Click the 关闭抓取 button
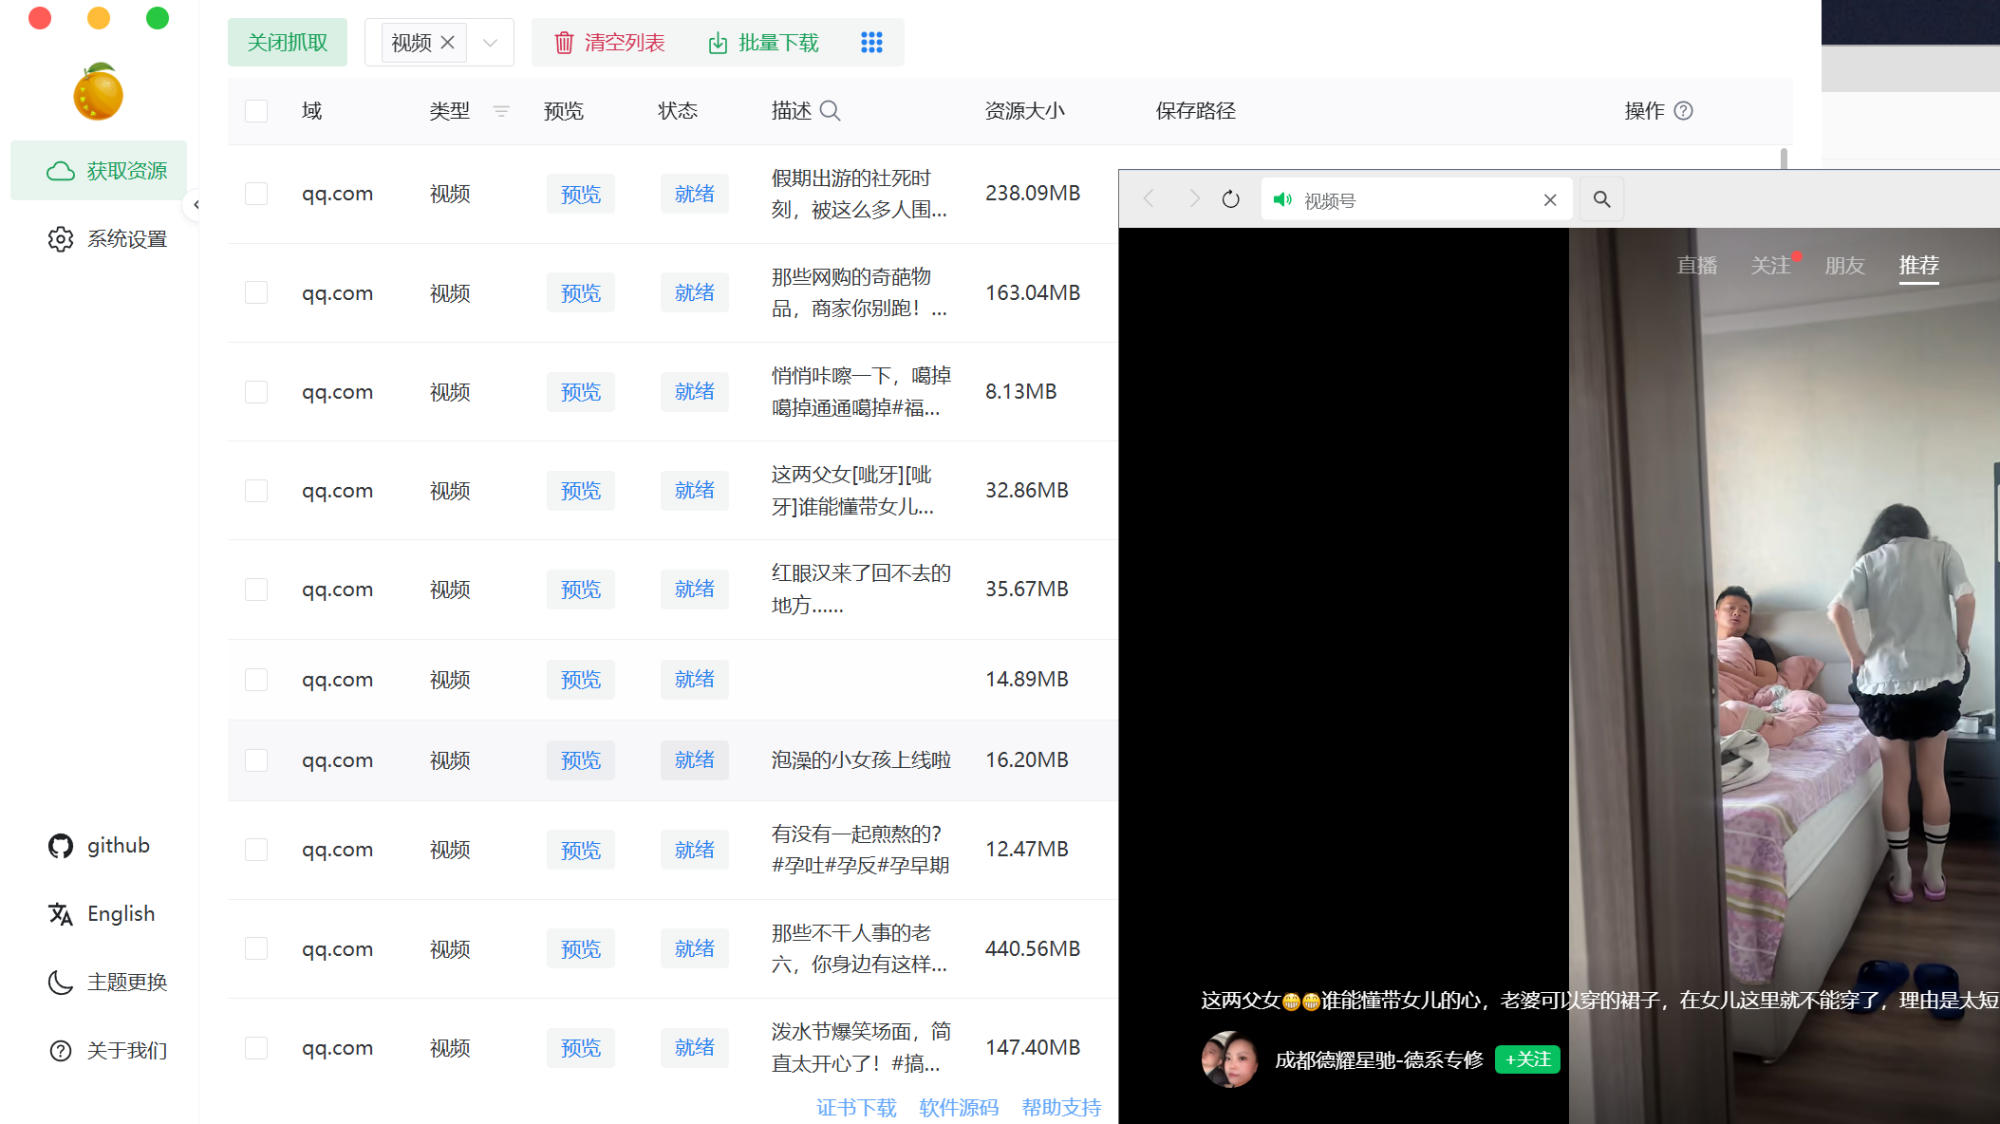Screen dimensions: 2000x1124 (x=287, y=42)
